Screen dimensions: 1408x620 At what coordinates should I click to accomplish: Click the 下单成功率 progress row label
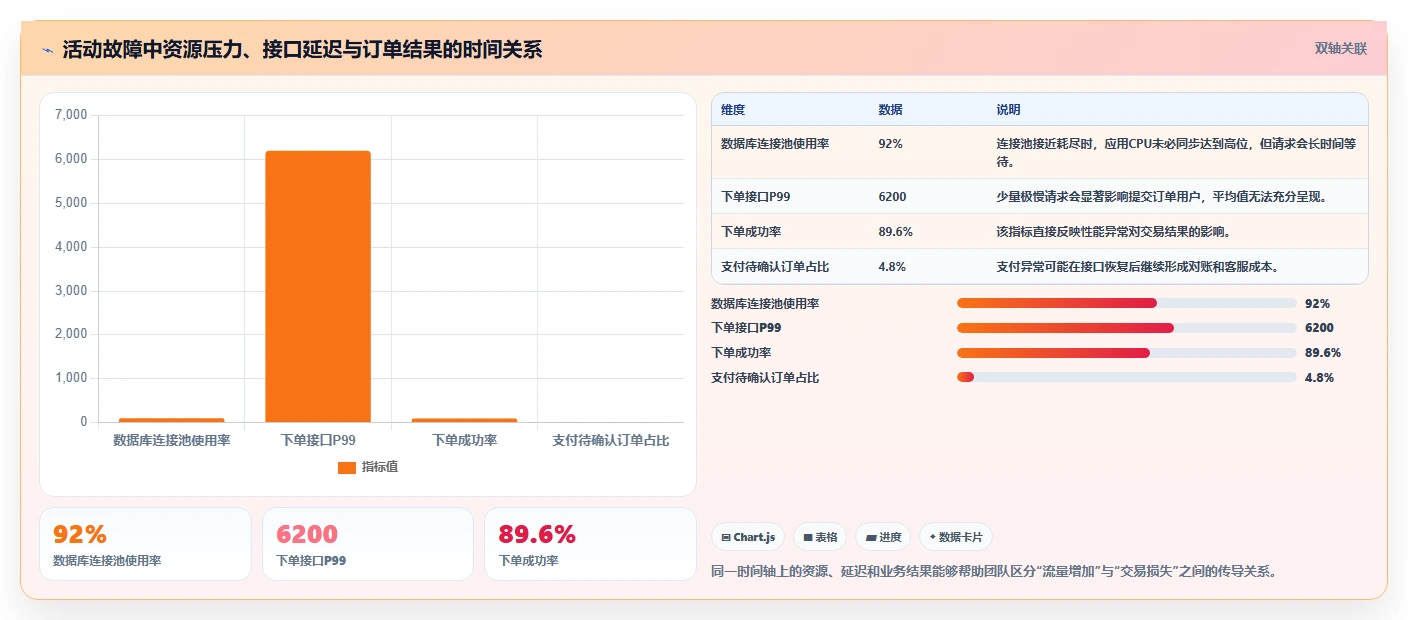point(741,353)
